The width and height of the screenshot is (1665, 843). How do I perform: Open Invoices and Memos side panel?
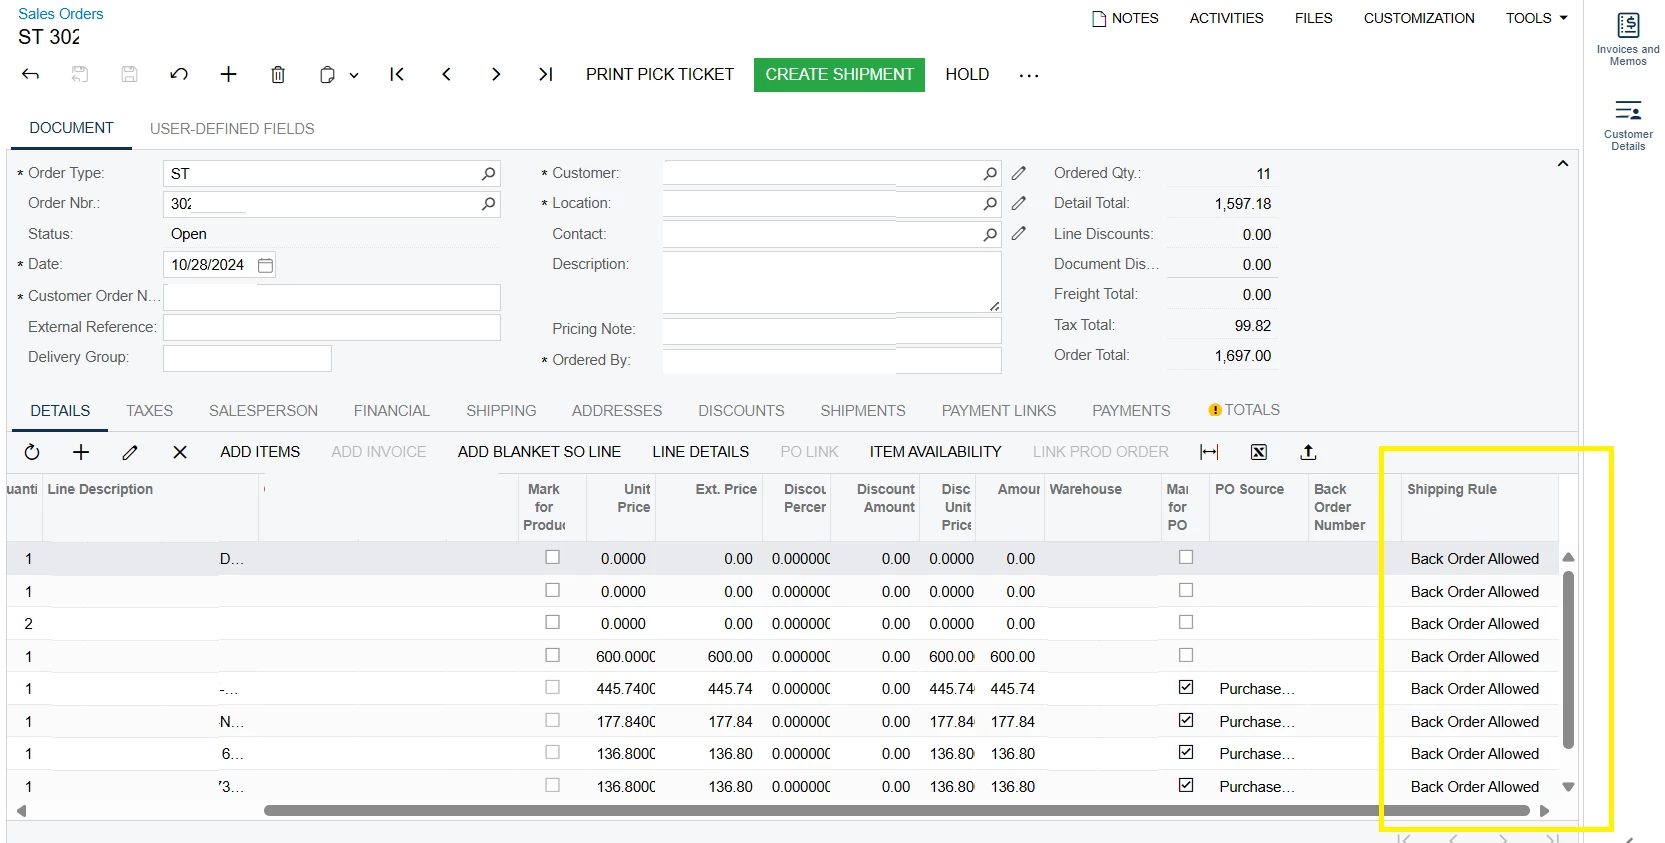tap(1628, 39)
